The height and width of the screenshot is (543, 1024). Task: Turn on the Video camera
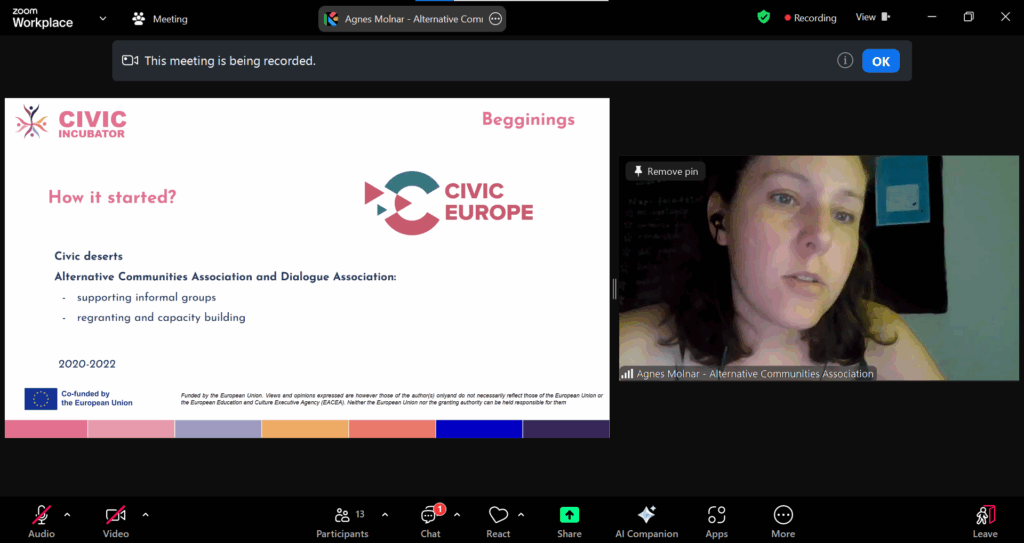tap(115, 520)
